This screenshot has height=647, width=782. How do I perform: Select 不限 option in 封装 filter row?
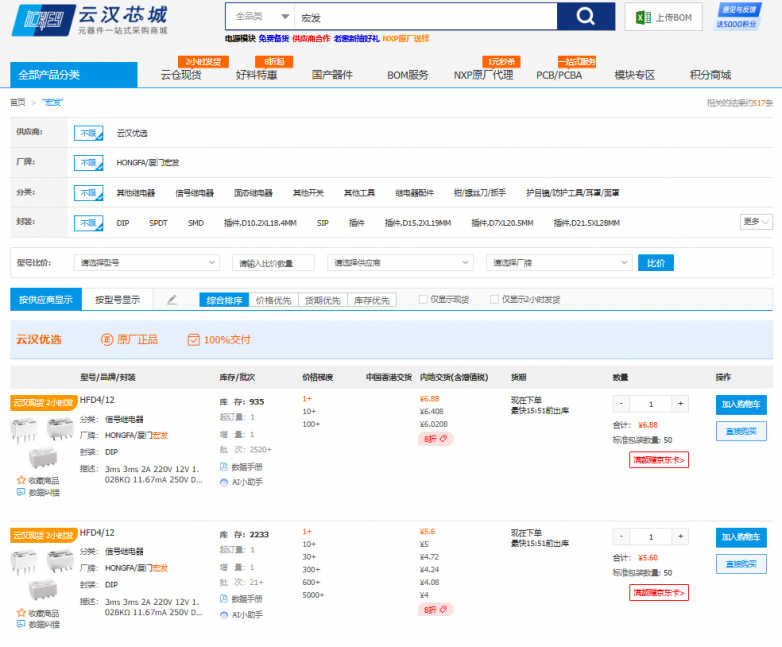[x=88, y=222]
